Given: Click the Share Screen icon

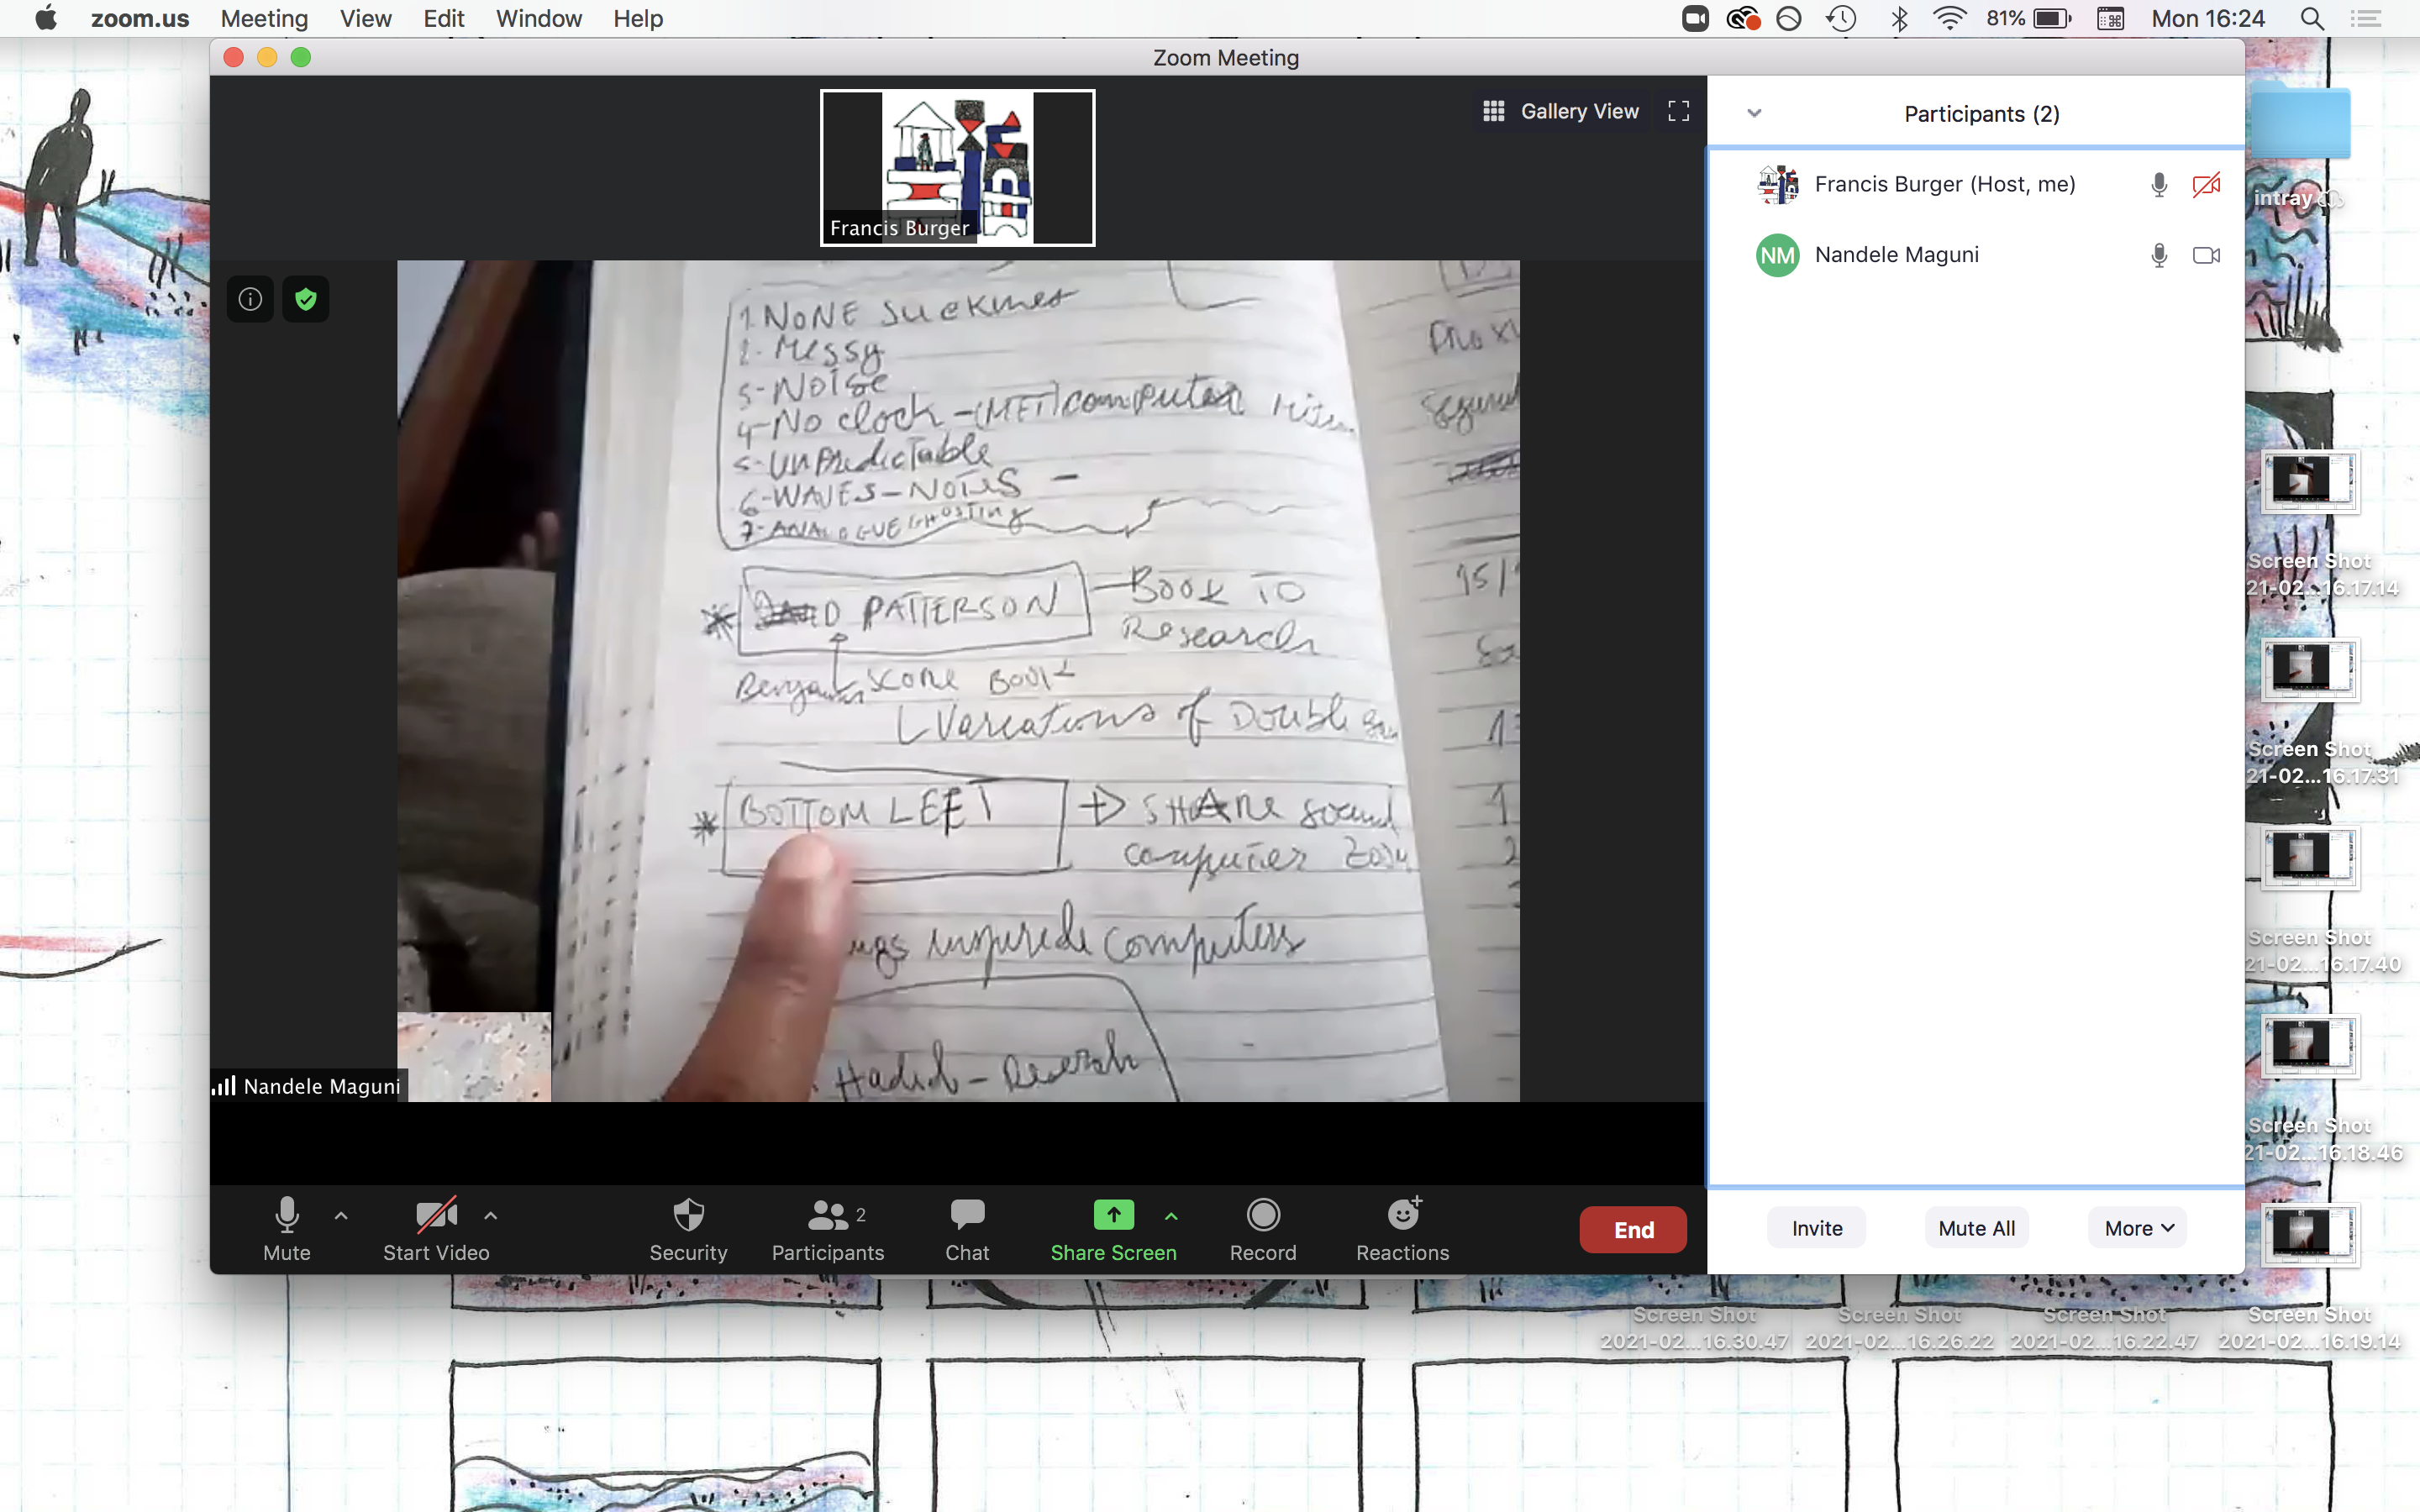Looking at the screenshot, I should (1113, 1215).
